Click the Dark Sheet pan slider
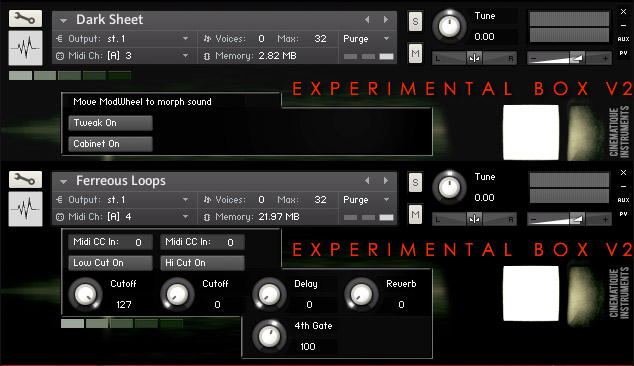 point(474,58)
